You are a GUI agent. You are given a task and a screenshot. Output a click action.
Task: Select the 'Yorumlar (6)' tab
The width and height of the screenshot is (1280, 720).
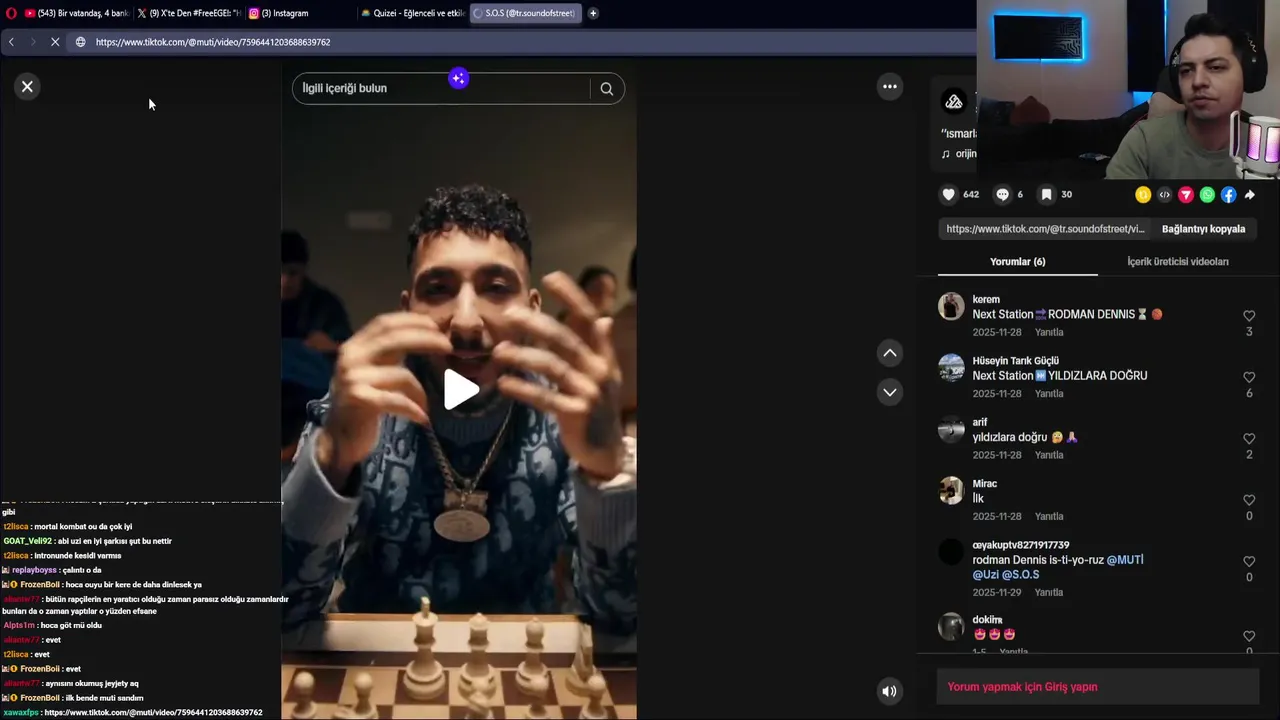1017,262
